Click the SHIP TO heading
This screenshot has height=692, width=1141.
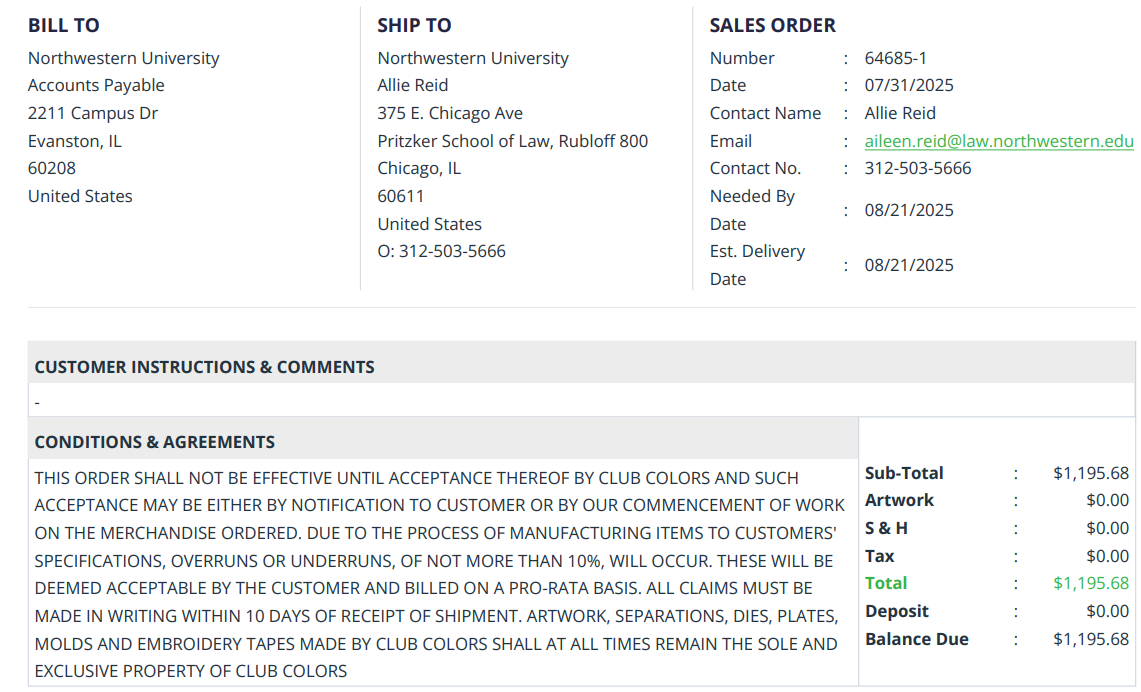[x=414, y=26]
